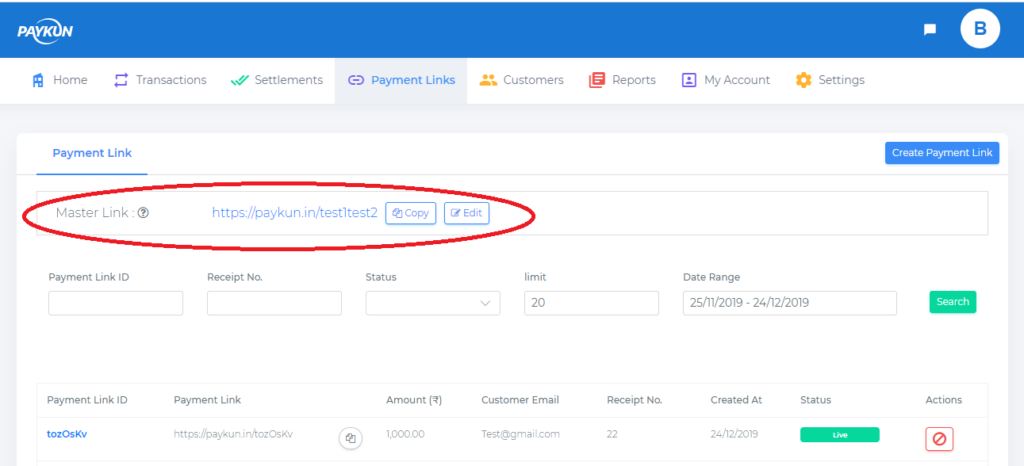Viewport: 1024px width, 466px height.
Task: Click the Created At column header
Action: click(736, 400)
